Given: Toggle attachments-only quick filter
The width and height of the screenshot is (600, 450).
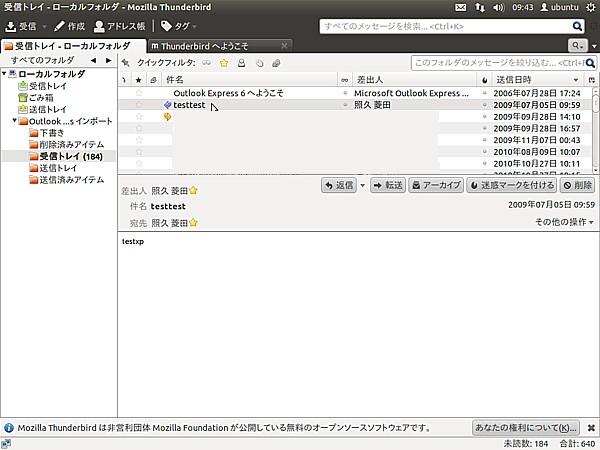Looking at the screenshot, I should pos(276,63).
